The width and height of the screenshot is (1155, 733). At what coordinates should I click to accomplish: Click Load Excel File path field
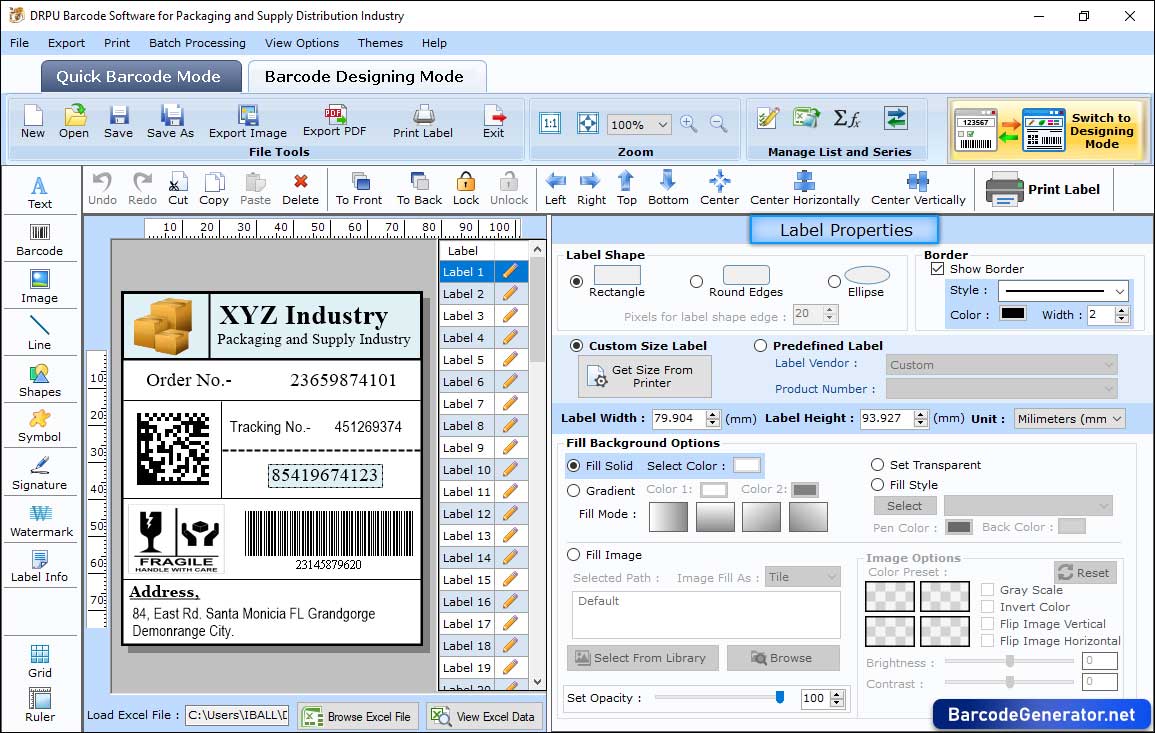pyautogui.click(x=237, y=715)
